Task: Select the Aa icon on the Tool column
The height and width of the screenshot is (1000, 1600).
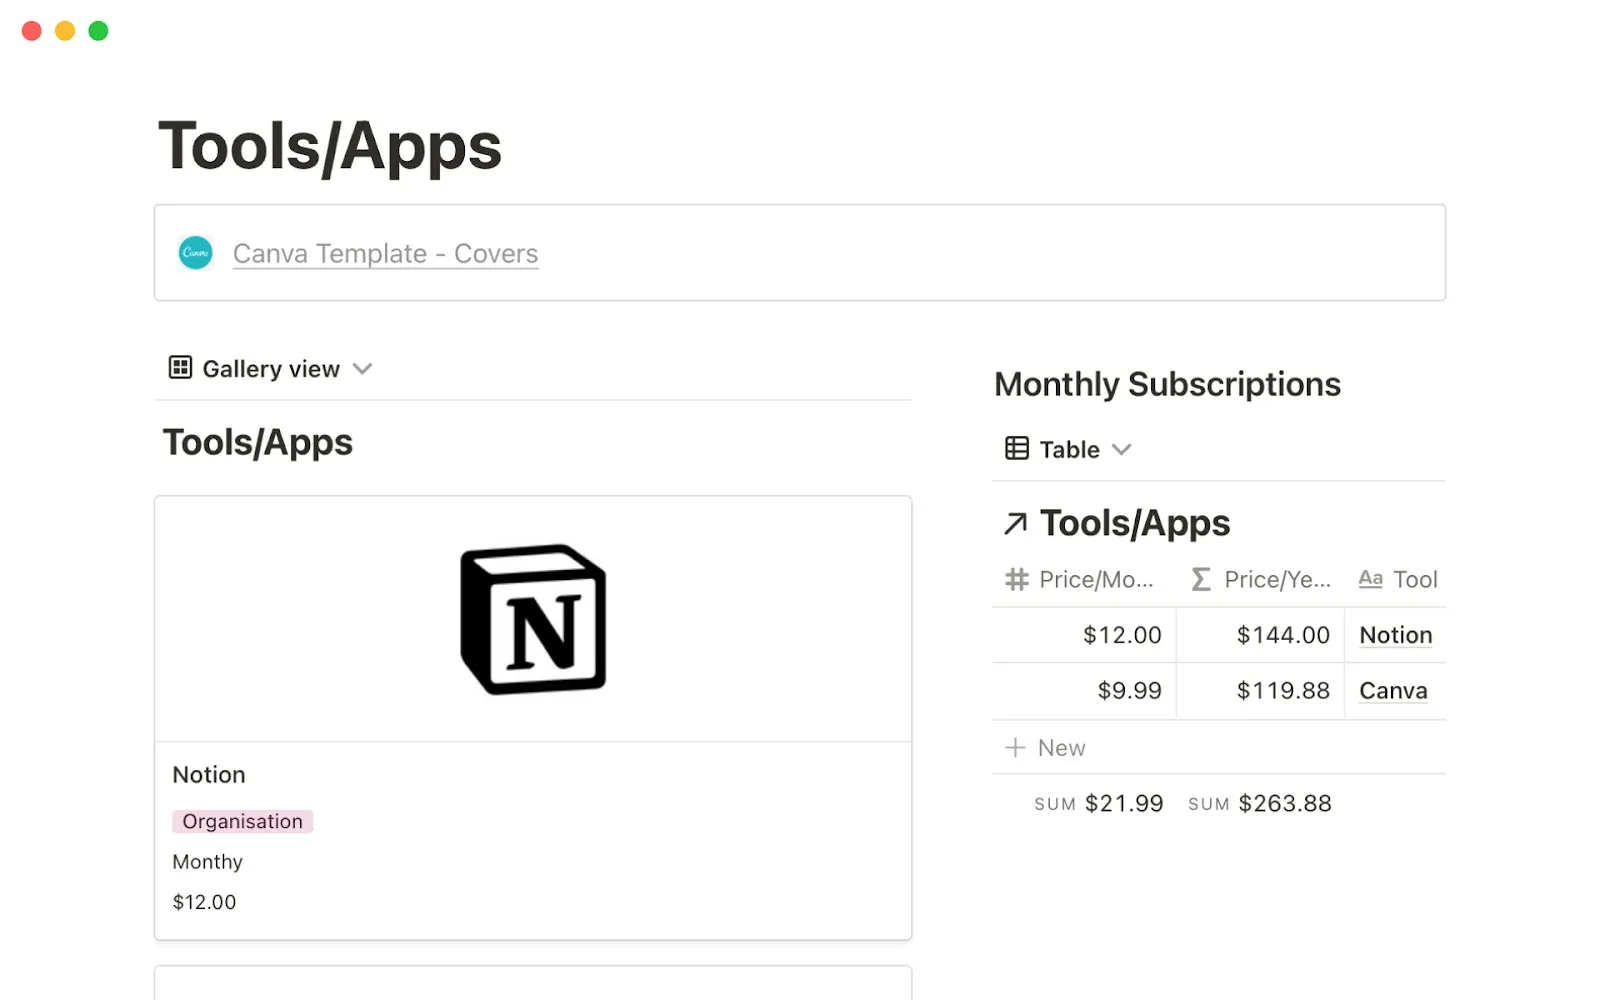Action: pos(1370,579)
